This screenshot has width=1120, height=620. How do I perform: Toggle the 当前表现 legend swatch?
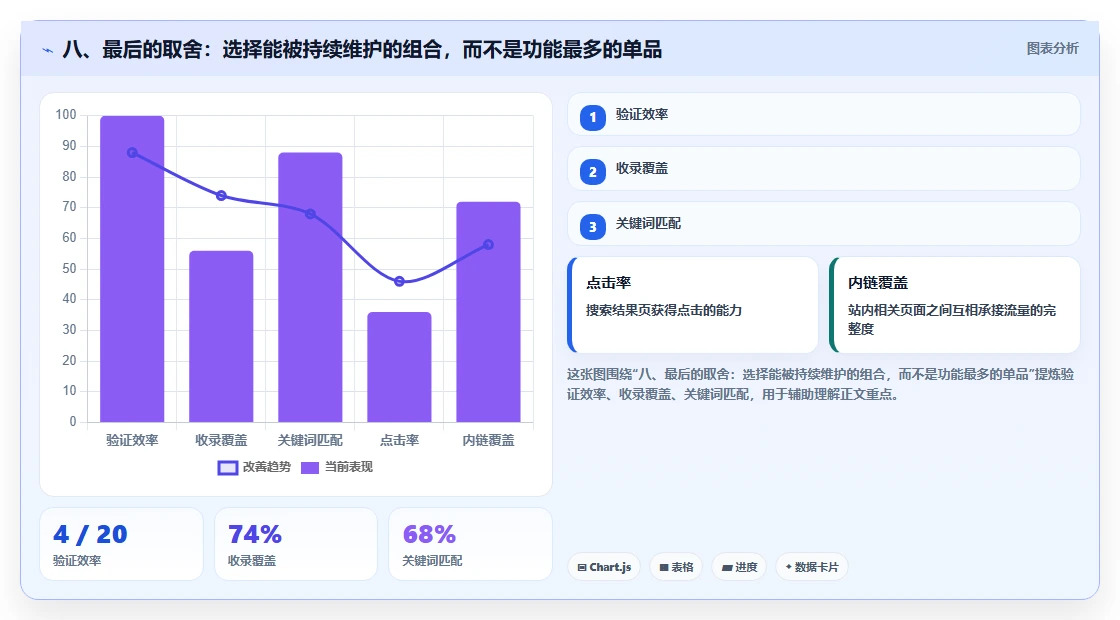point(309,468)
